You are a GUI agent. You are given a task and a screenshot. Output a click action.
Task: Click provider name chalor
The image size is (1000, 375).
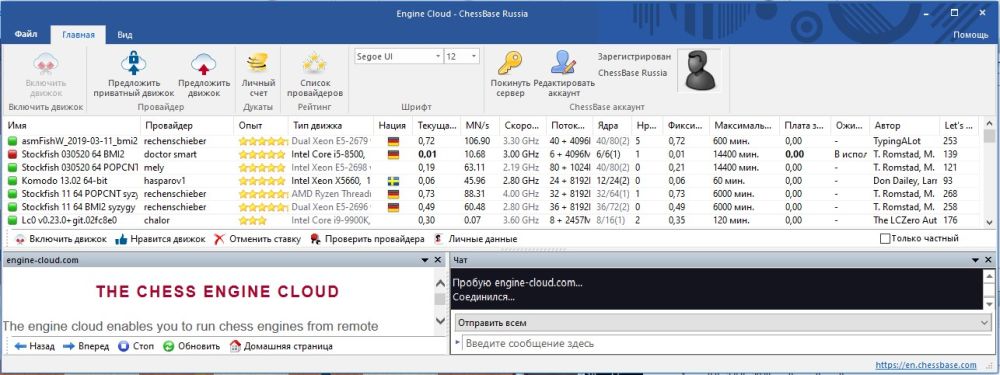click(156, 220)
